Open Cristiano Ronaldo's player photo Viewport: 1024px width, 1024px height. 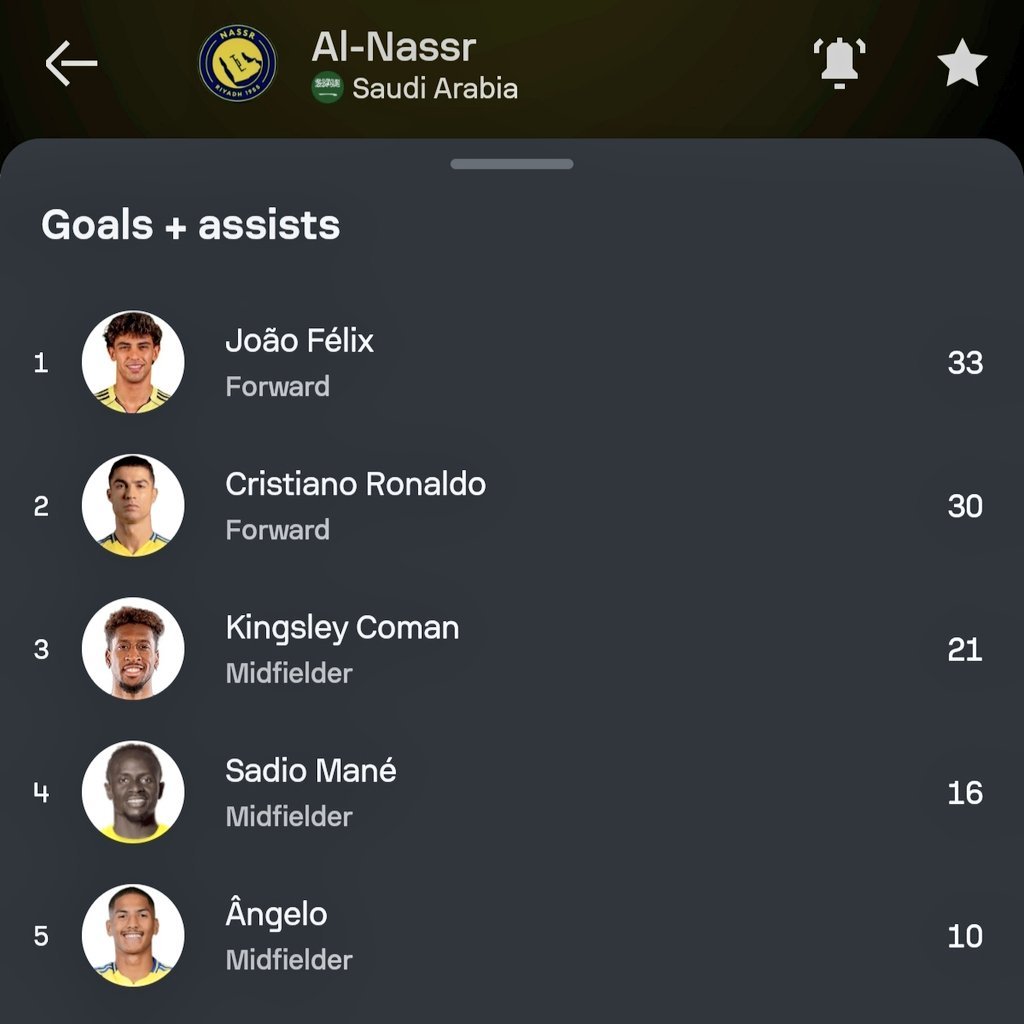pos(133,505)
